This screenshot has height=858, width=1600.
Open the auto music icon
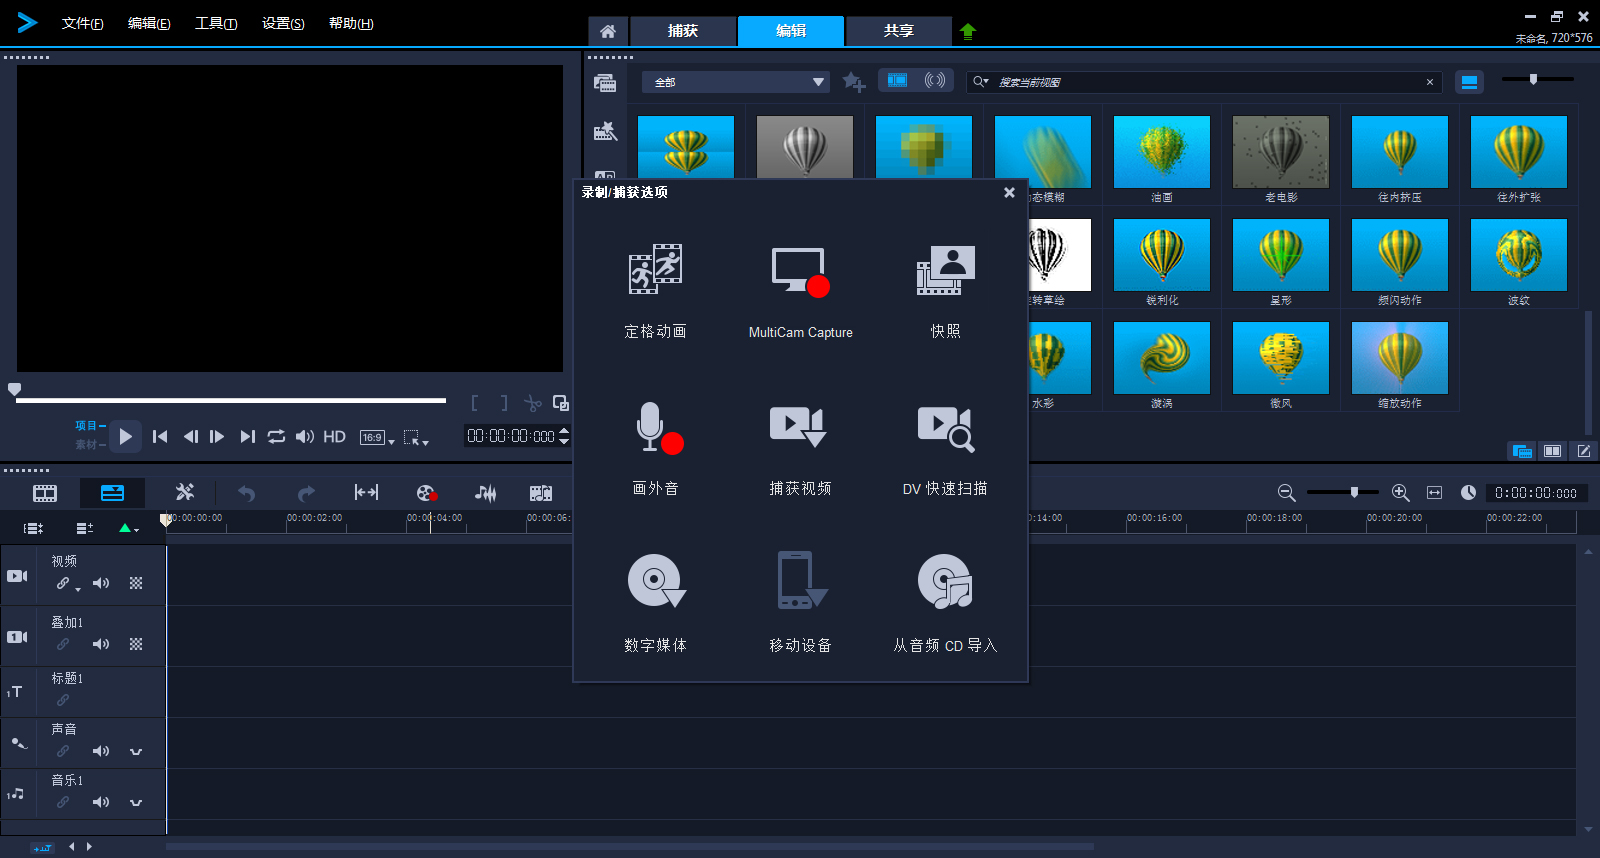(541, 493)
